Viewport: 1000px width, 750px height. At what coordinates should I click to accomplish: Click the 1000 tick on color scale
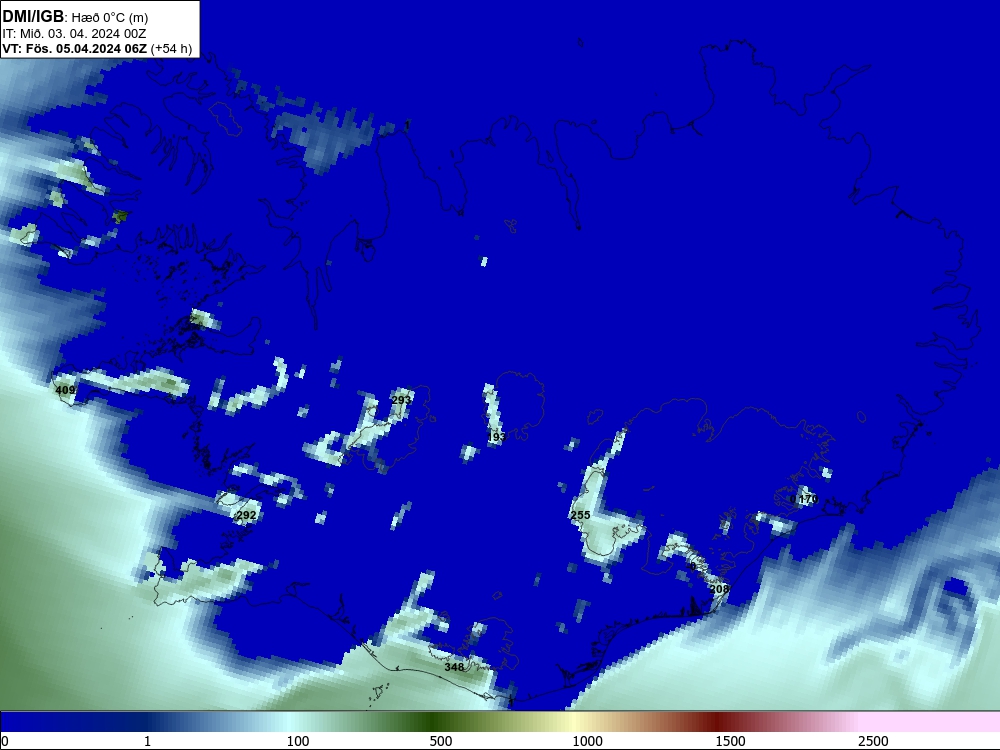tap(587, 741)
